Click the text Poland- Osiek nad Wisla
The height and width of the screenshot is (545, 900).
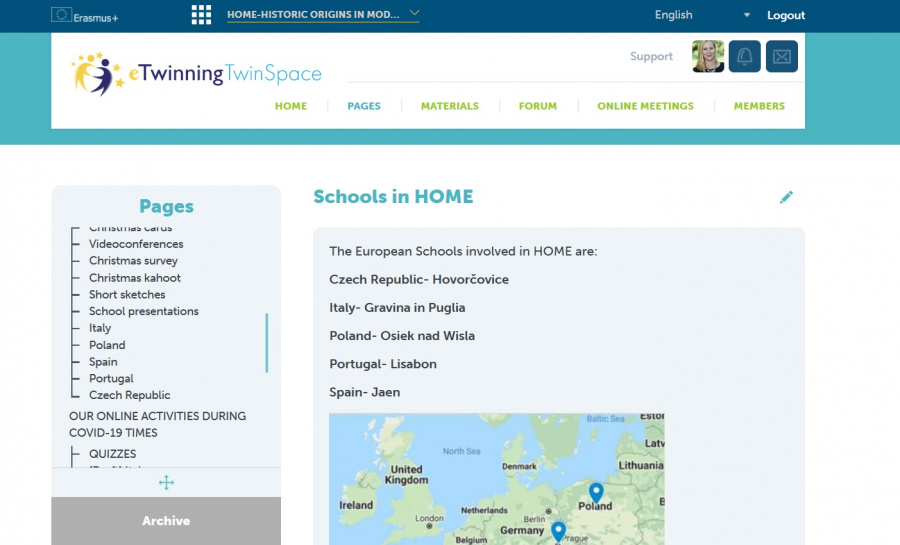coord(402,336)
